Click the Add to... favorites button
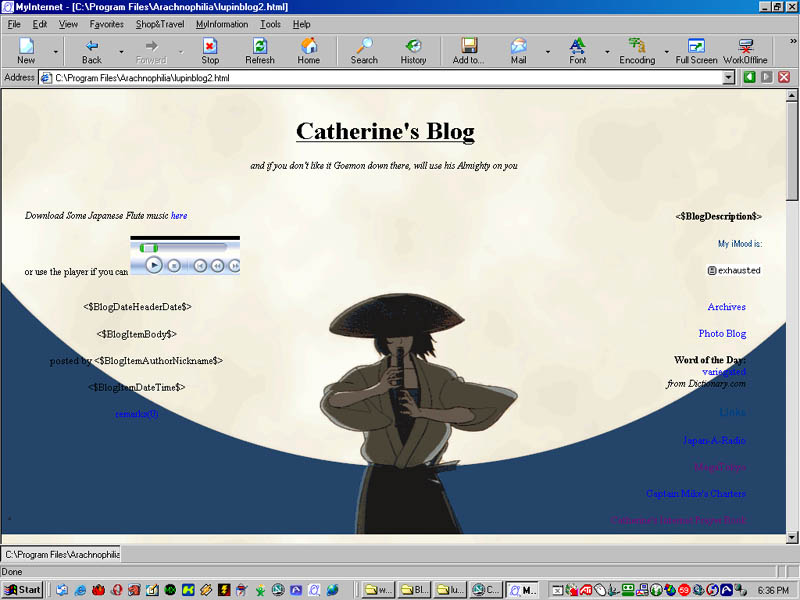Viewport: 800px width, 600px height. pos(468,51)
